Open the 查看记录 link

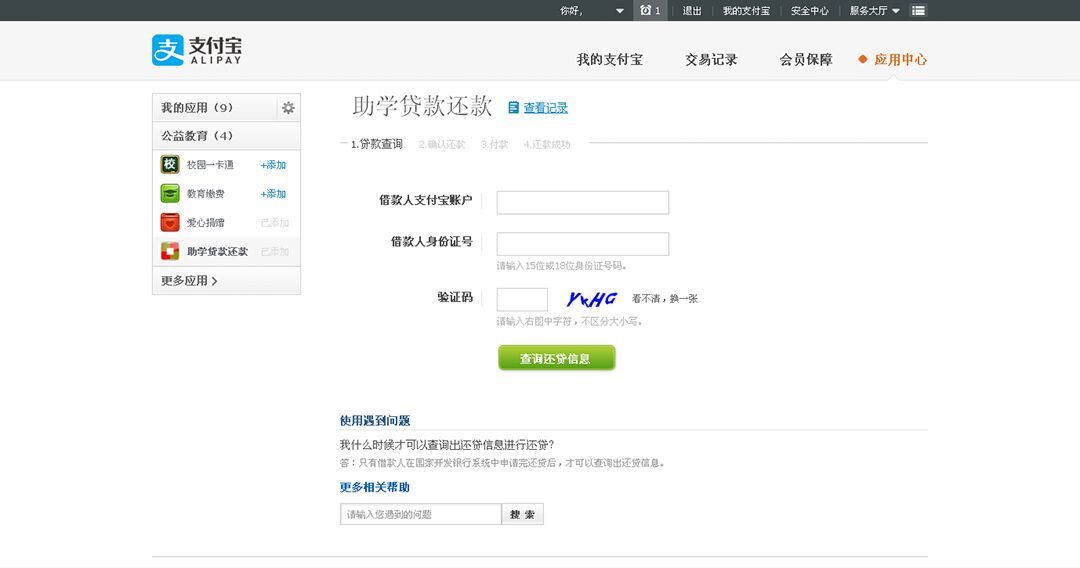545,108
